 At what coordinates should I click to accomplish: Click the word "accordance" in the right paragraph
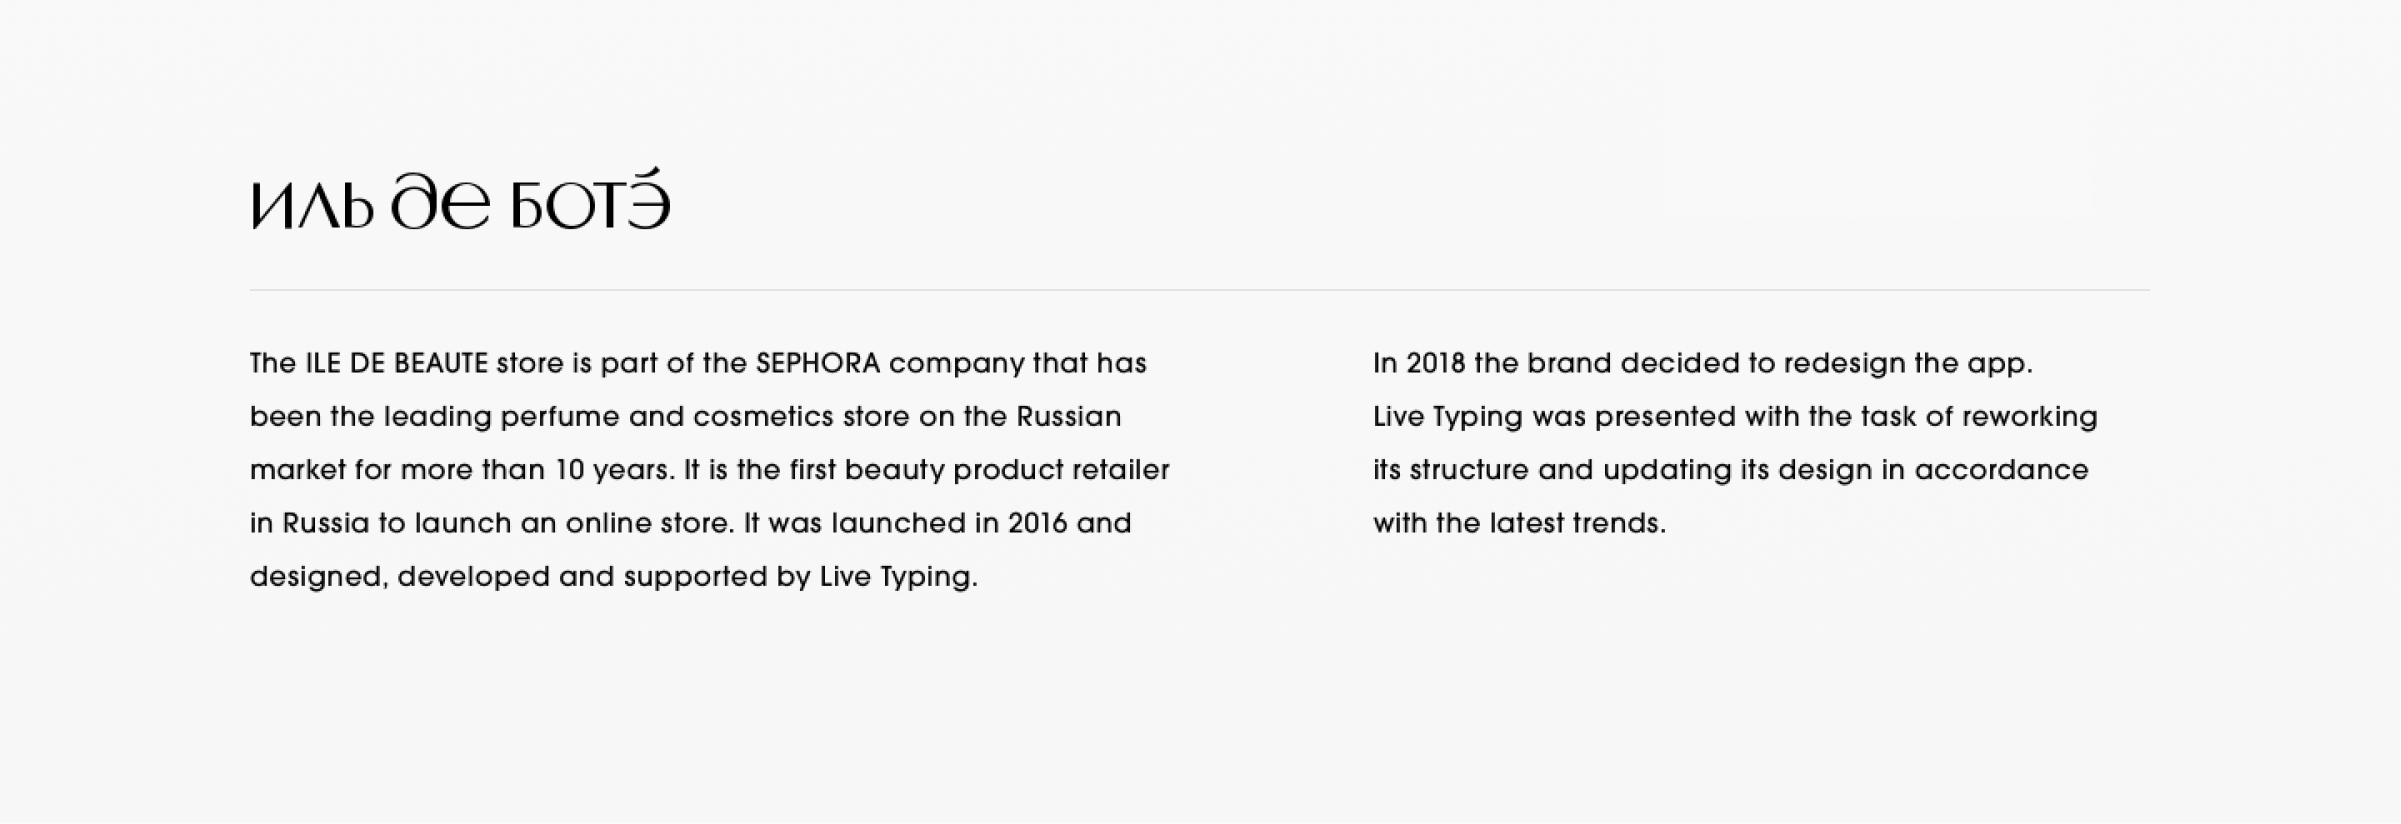click(x=2001, y=470)
